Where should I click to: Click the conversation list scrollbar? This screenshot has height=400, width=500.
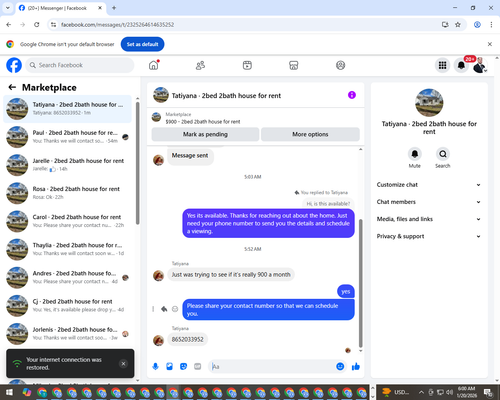click(x=138, y=163)
